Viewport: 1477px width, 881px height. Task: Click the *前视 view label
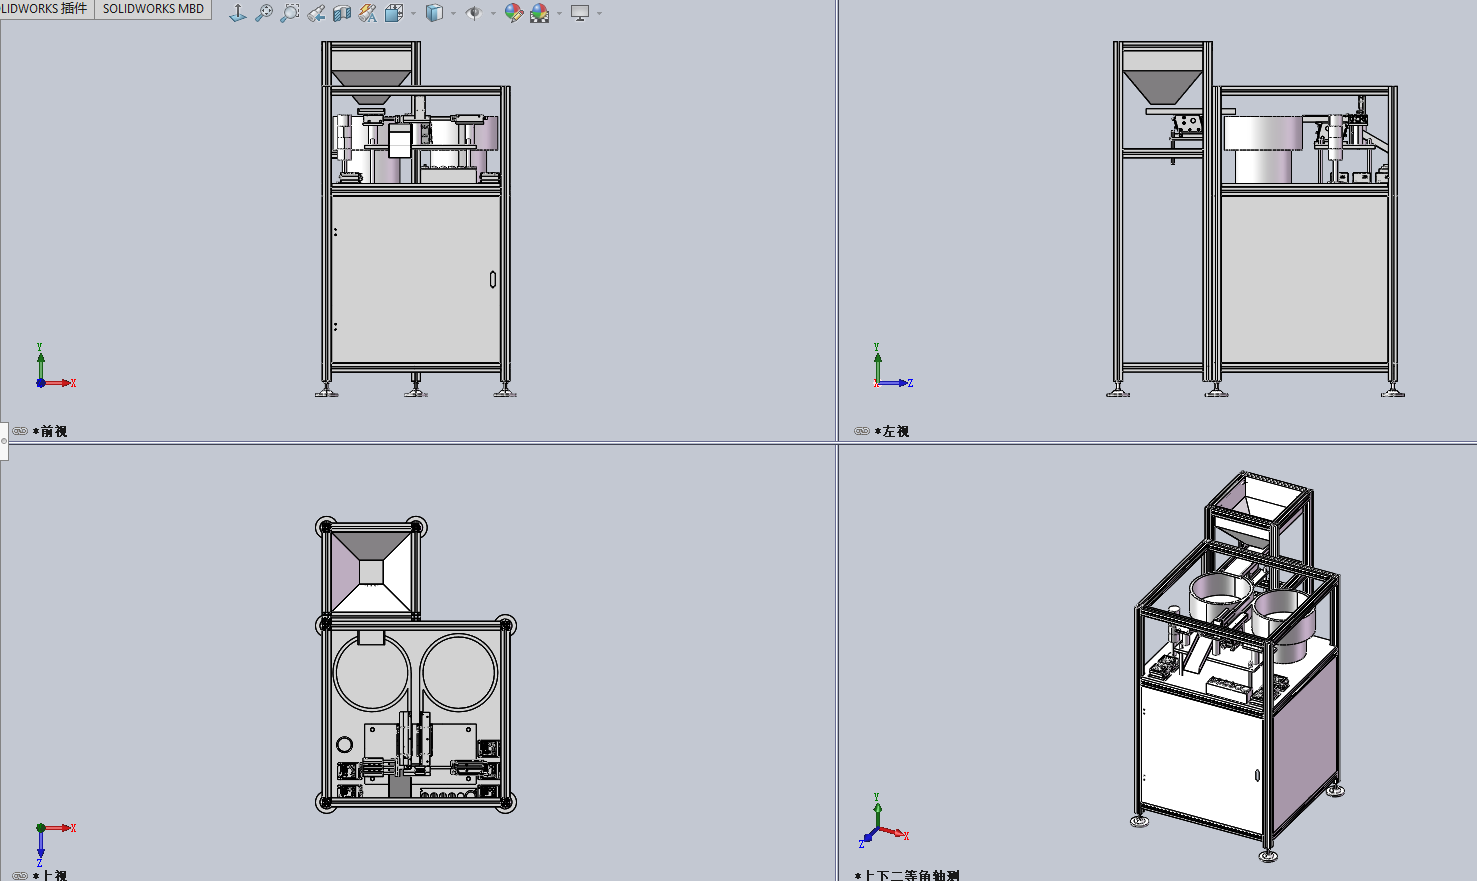click(50, 431)
